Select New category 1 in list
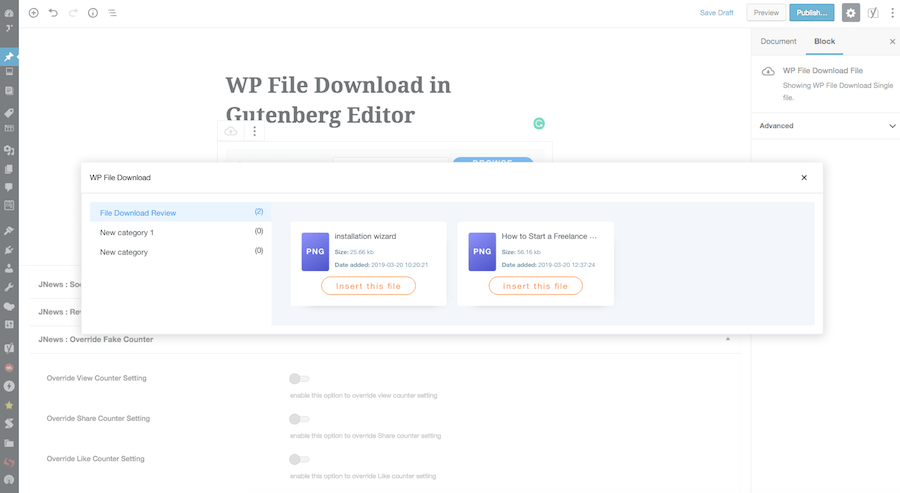 click(181, 232)
